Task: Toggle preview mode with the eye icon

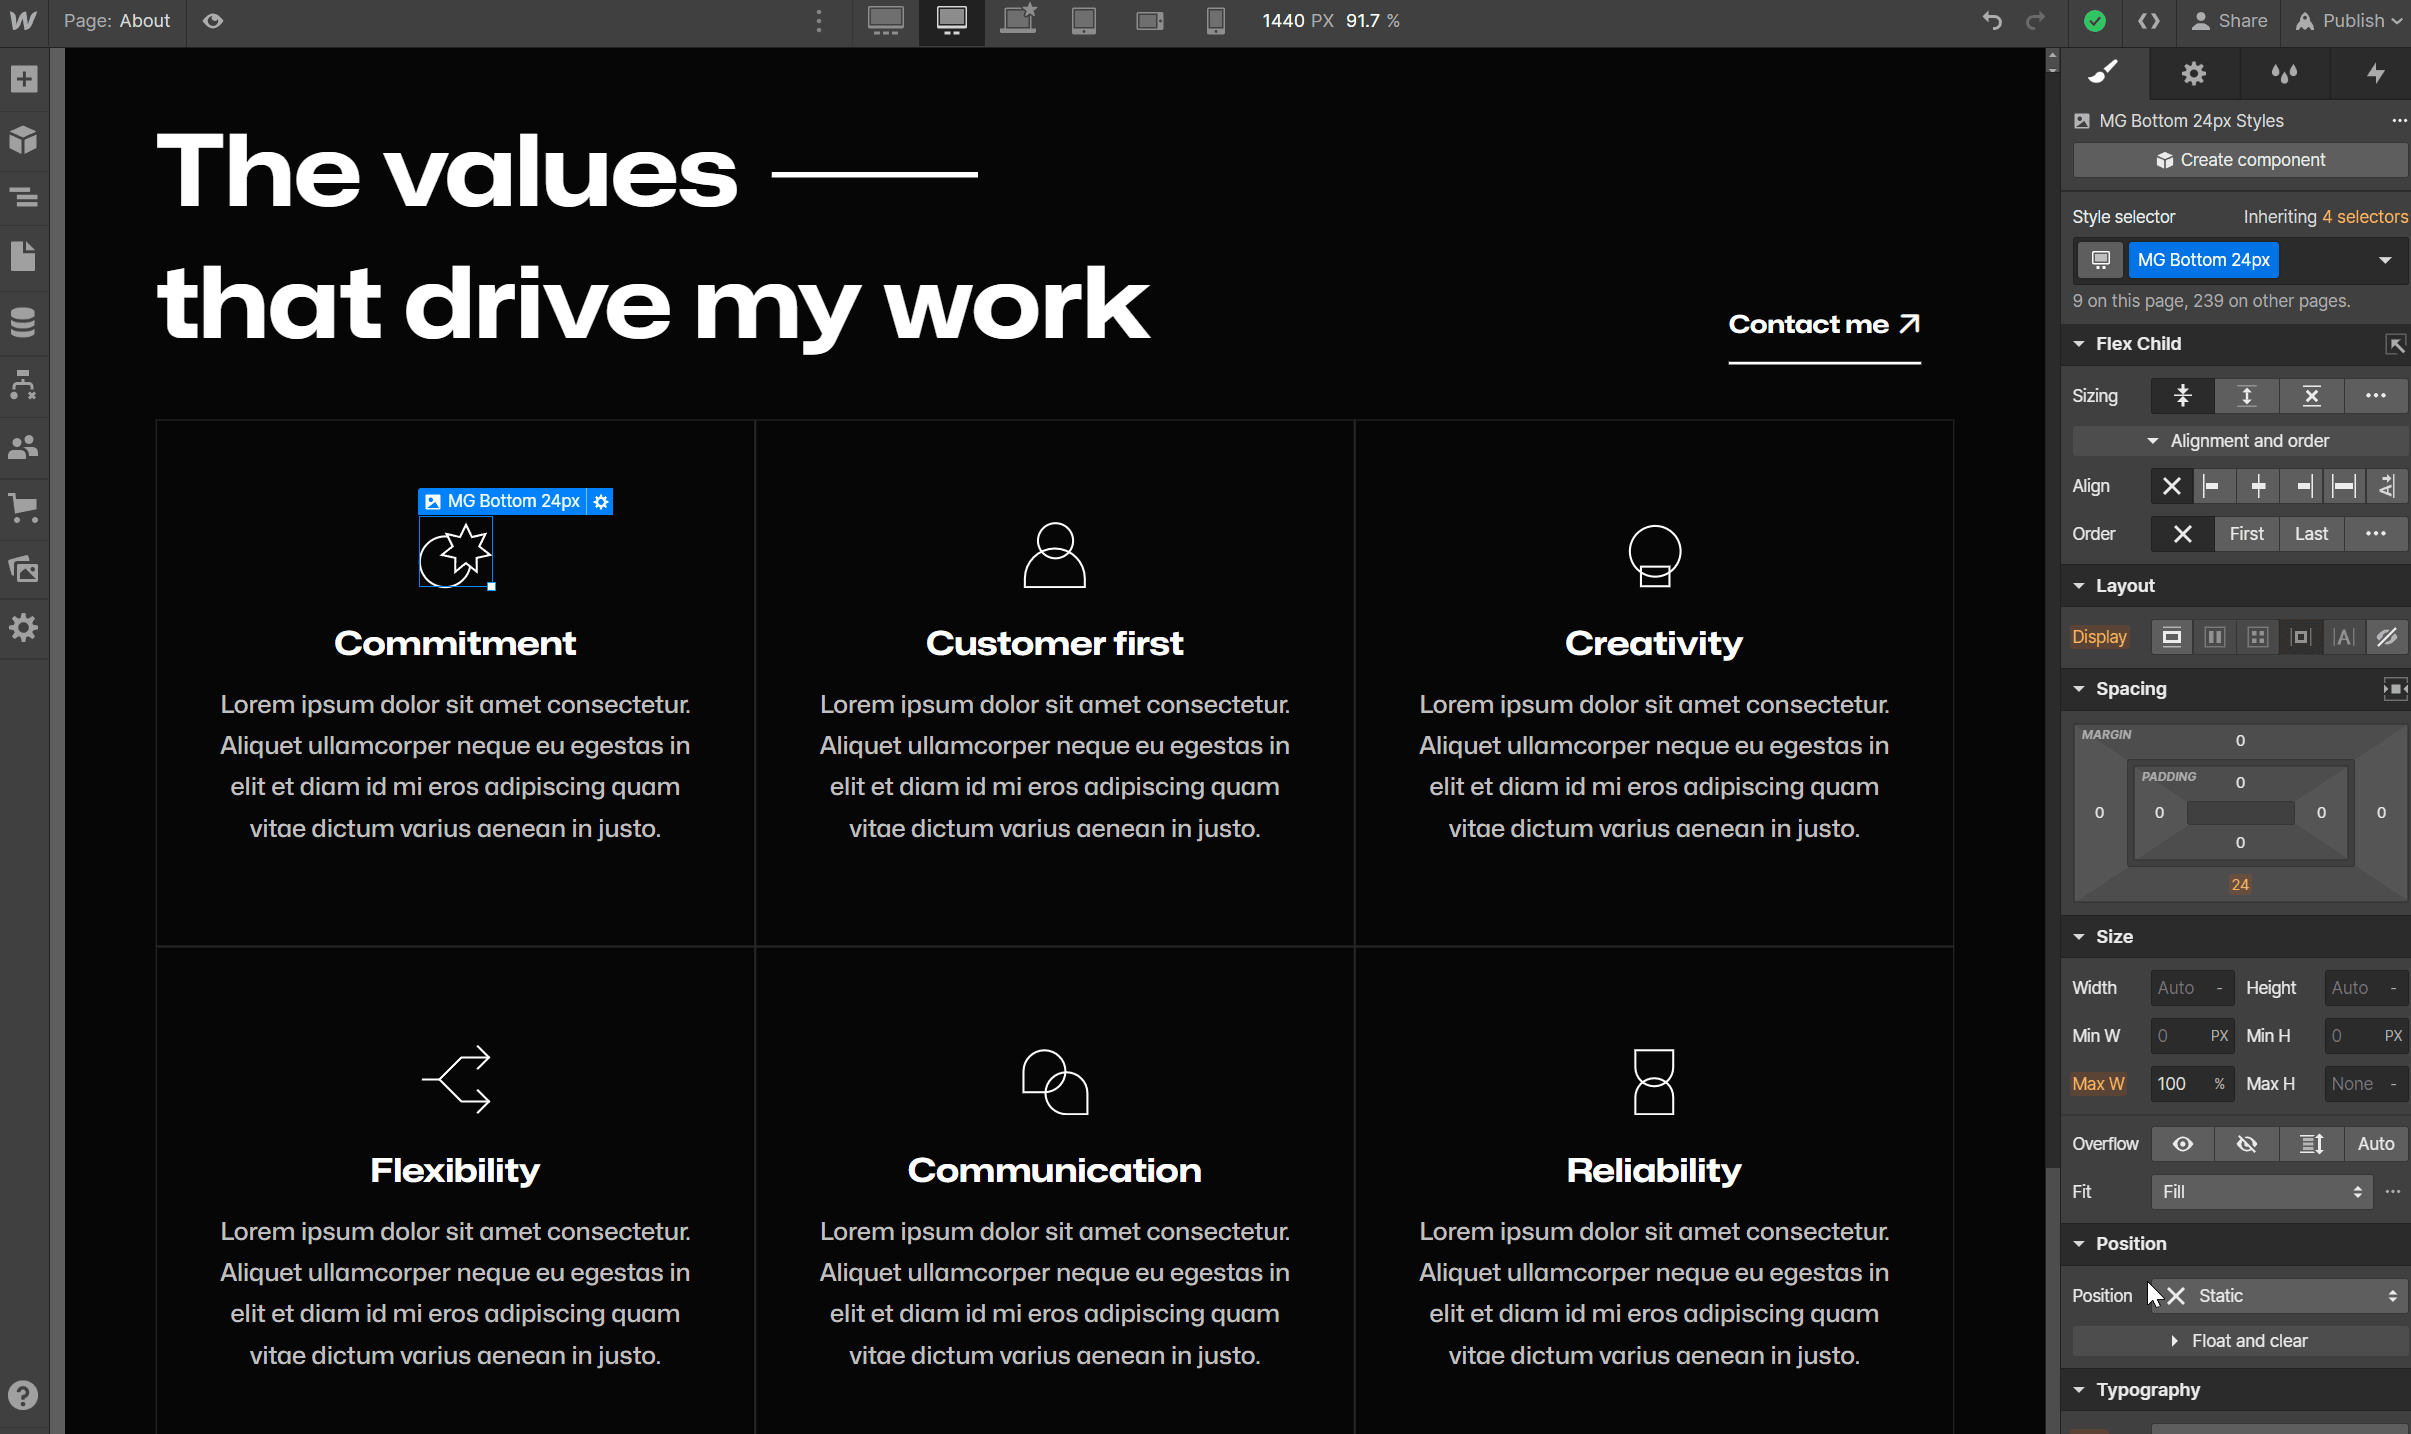Action: click(212, 20)
